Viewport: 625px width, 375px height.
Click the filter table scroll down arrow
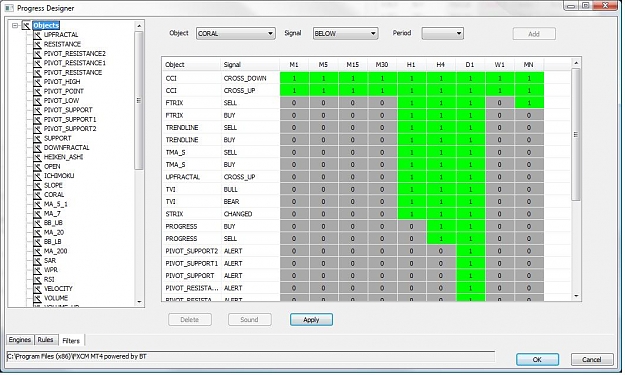click(x=576, y=296)
